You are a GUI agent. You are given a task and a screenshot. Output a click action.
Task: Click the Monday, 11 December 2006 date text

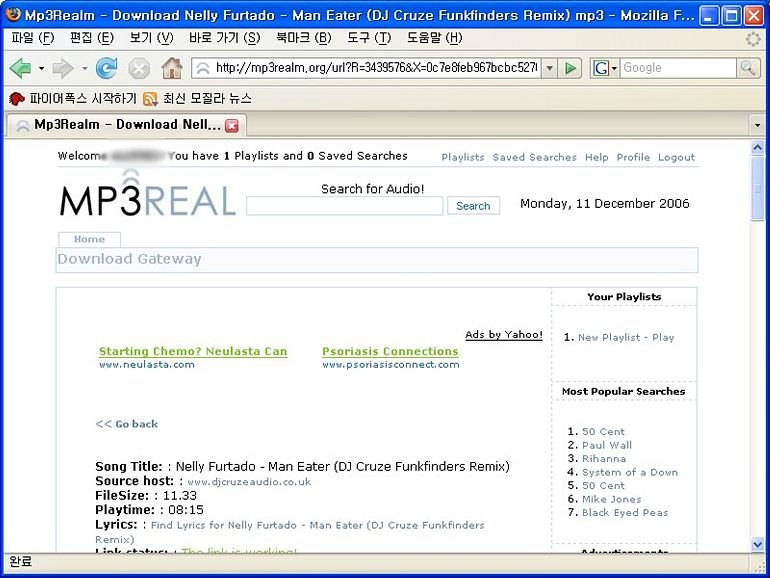coord(605,203)
